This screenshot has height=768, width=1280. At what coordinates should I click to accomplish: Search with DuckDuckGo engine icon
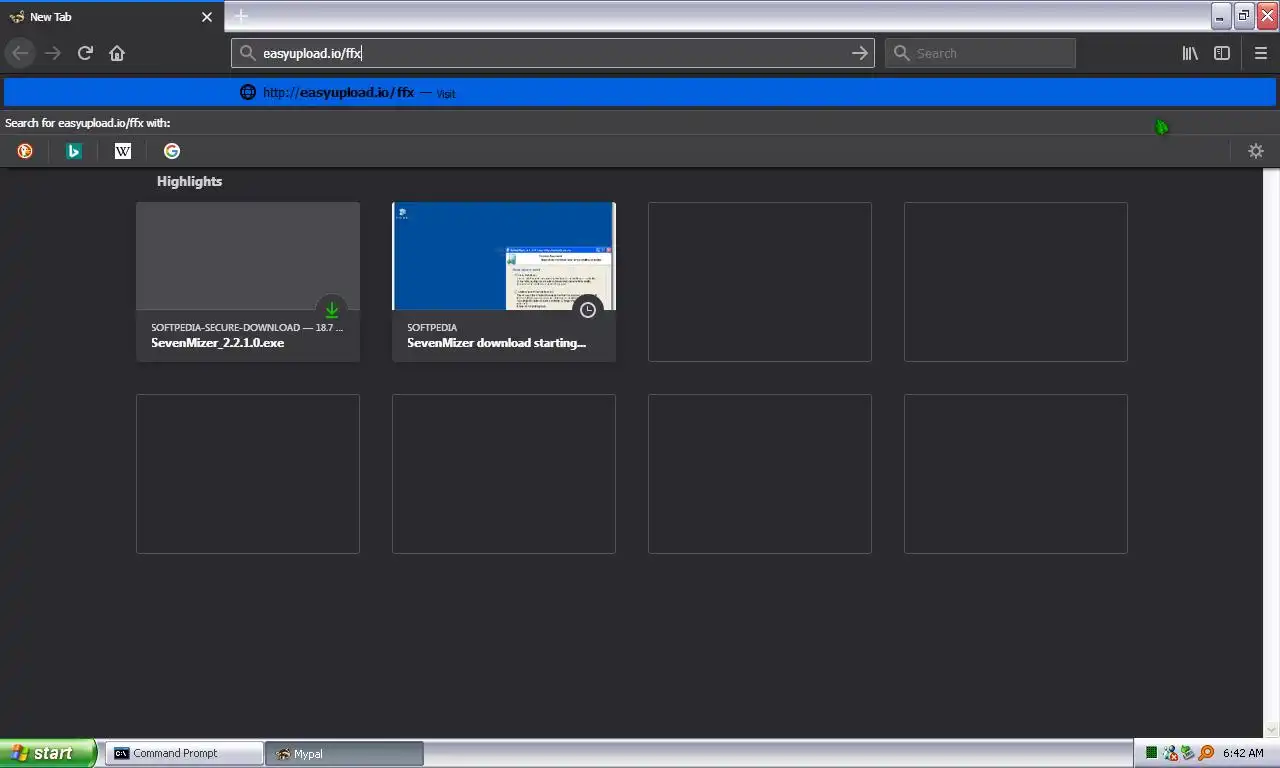[x=25, y=151]
